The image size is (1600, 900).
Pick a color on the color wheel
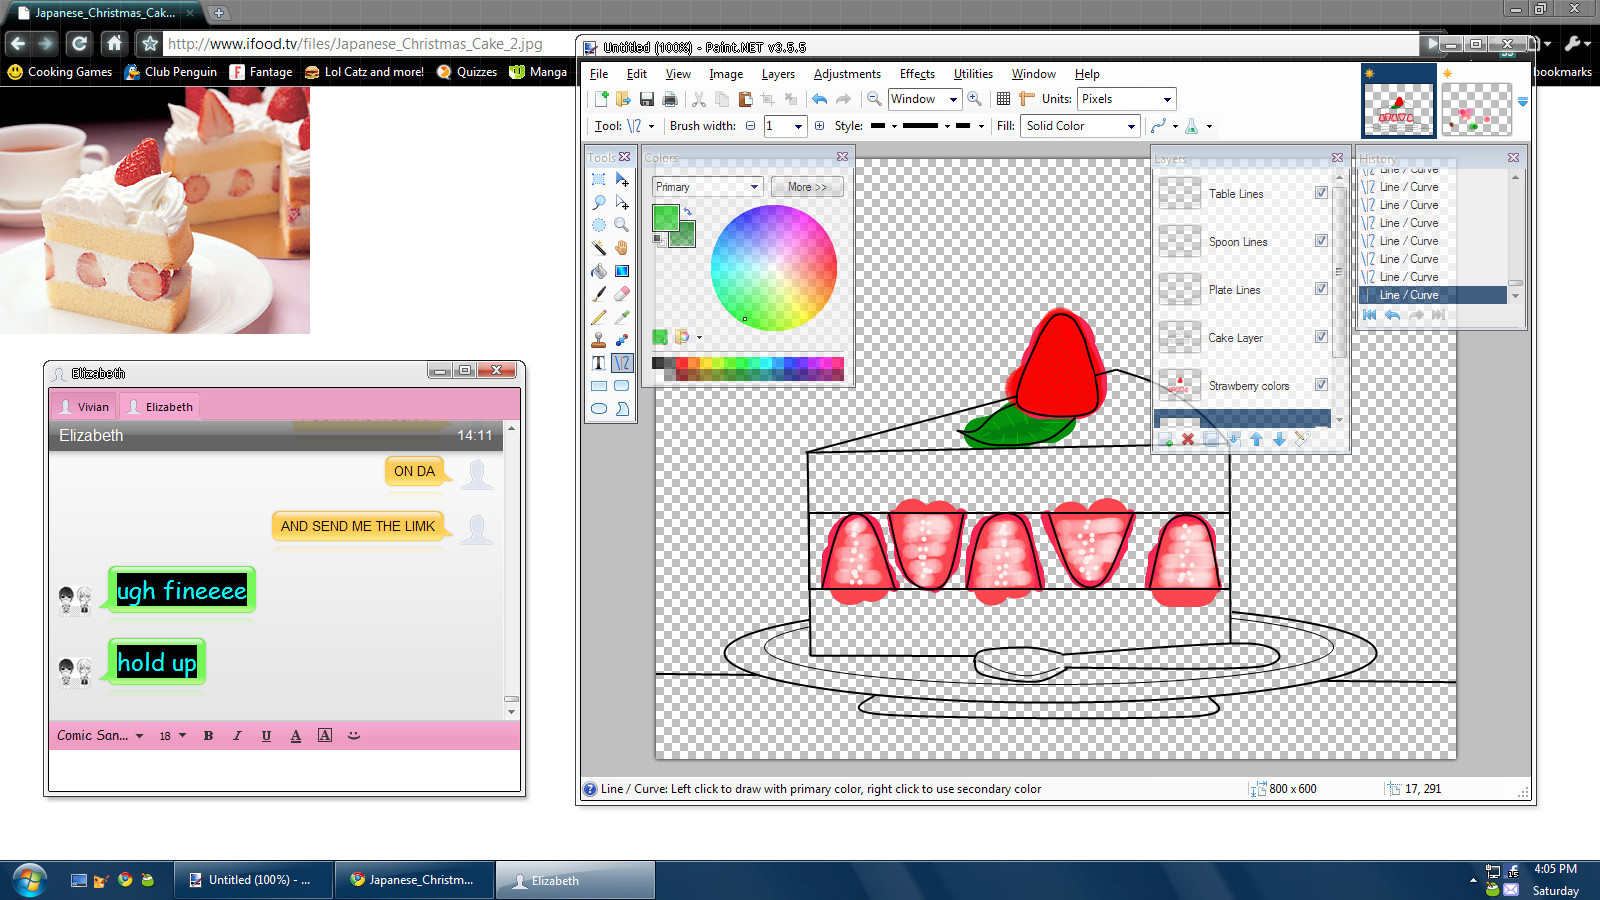[x=774, y=268]
